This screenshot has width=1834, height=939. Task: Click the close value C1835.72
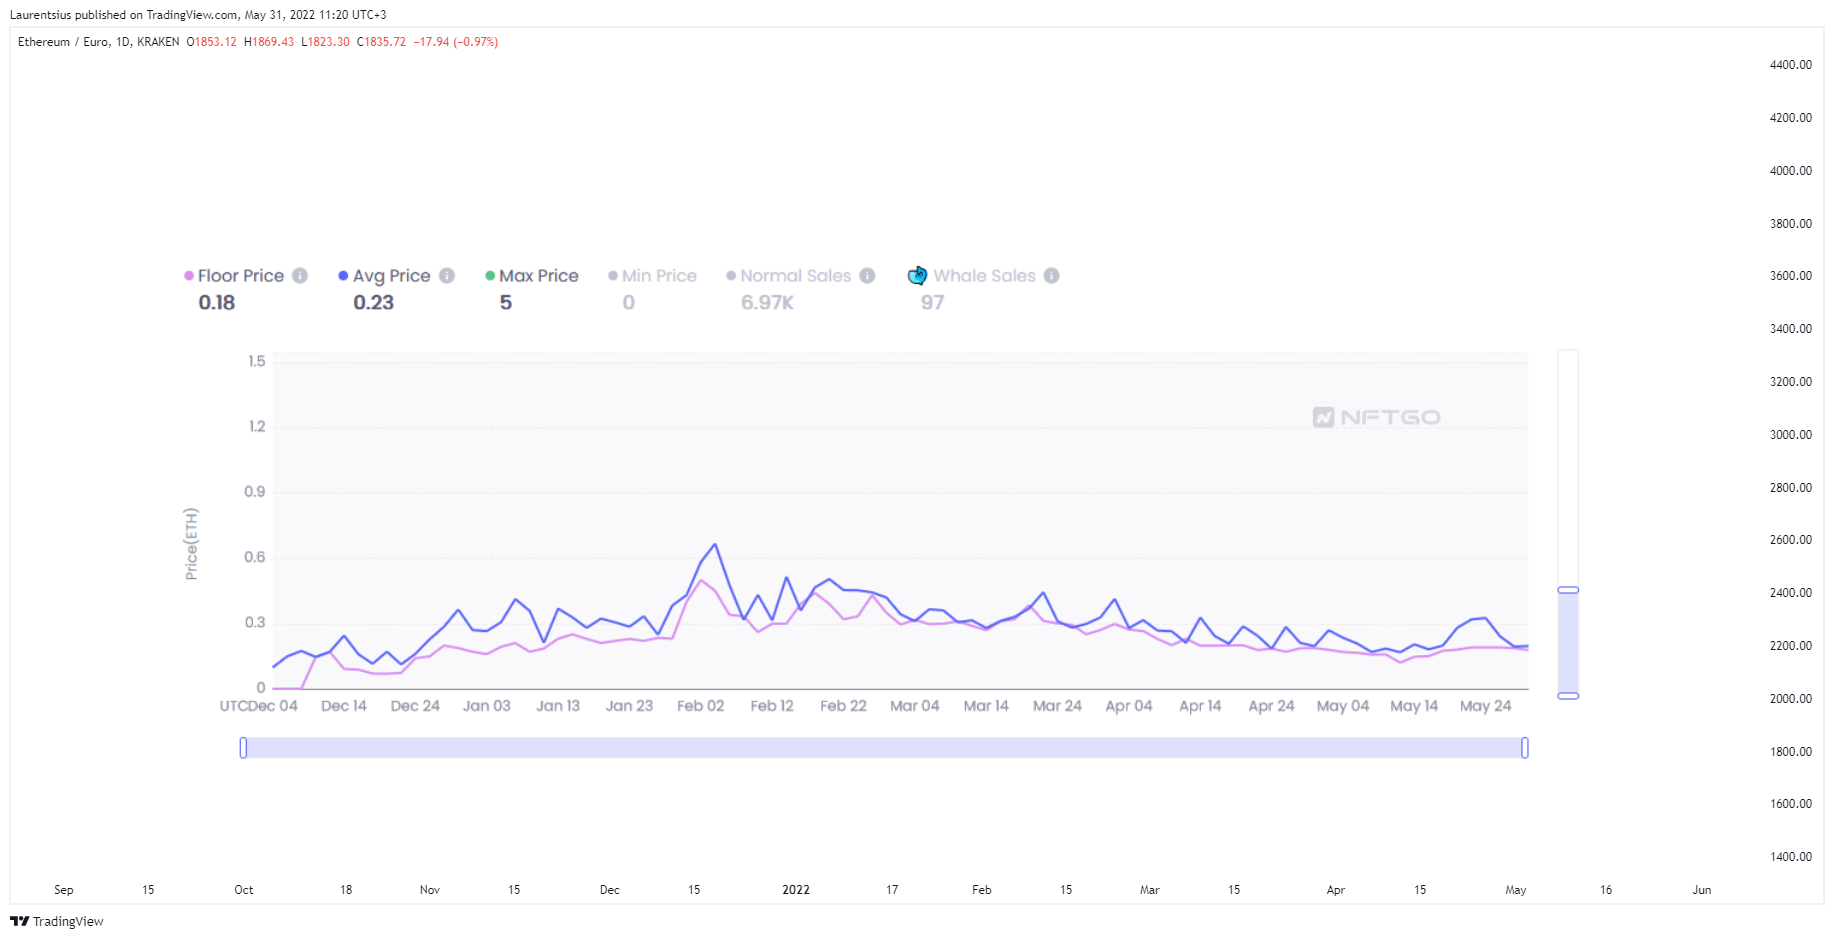[x=381, y=42]
